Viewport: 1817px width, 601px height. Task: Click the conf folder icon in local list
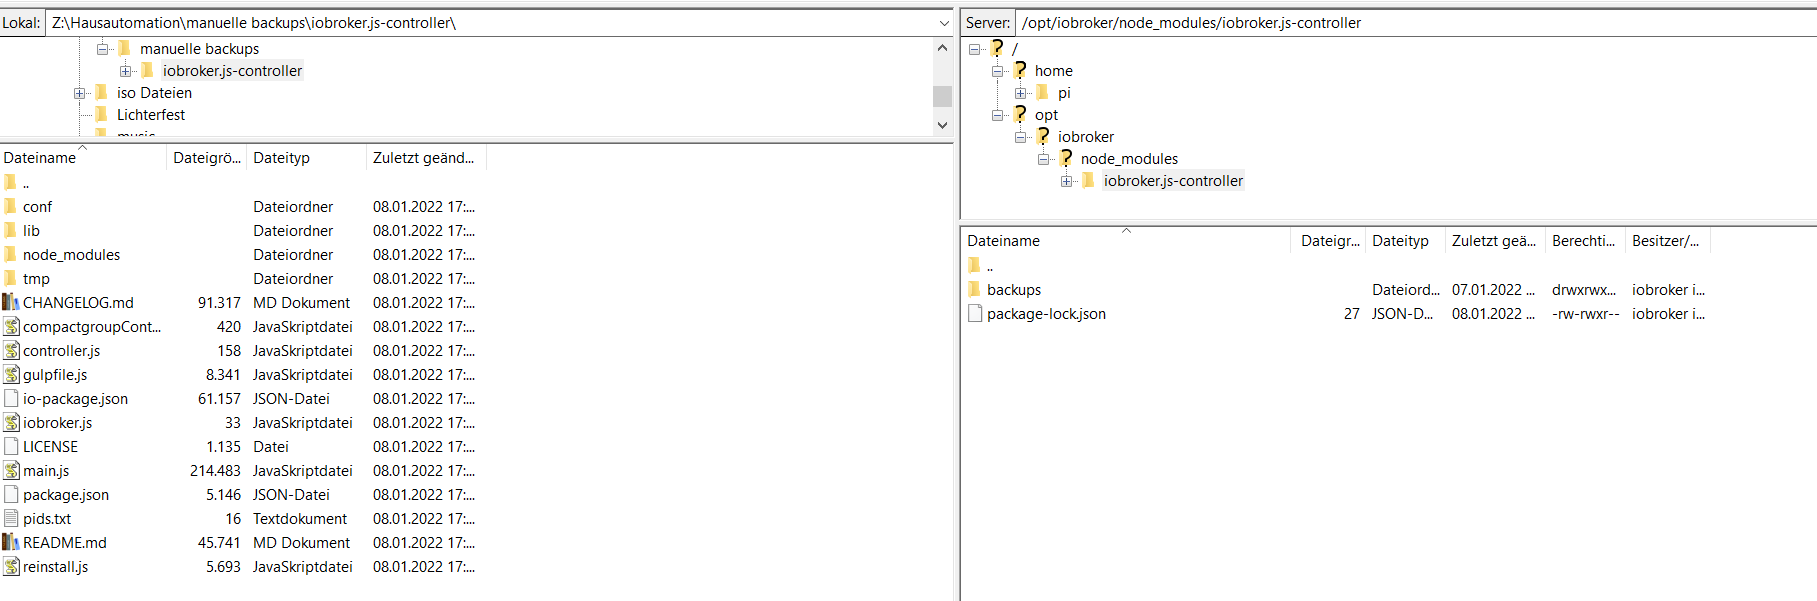pos(10,206)
